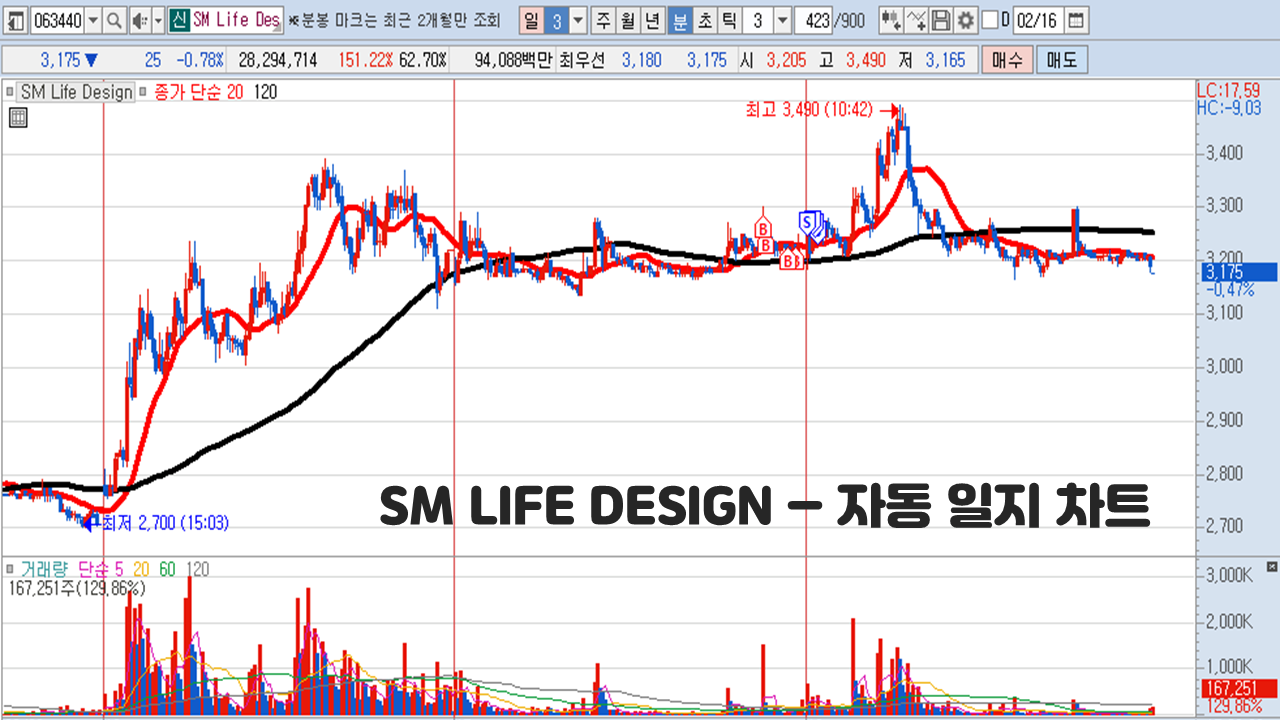Click the data grid icon under chart title
This screenshot has width=1280, height=720.
pyautogui.click(x=18, y=118)
